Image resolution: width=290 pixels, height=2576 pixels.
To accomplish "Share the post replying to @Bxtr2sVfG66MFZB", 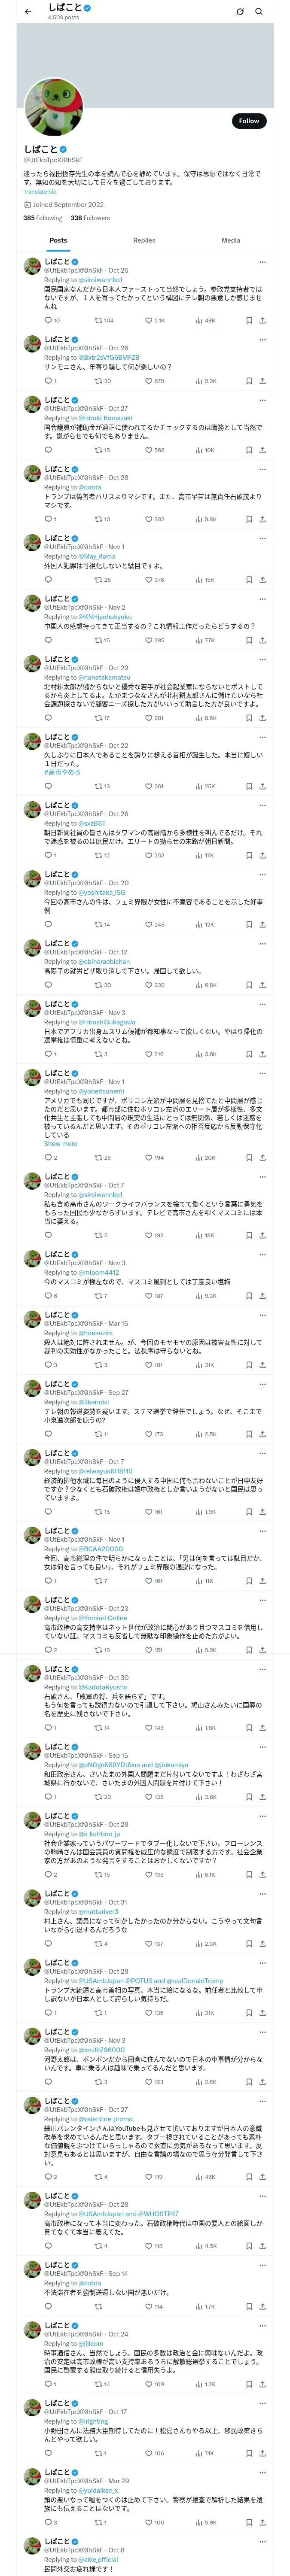I will click(262, 381).
